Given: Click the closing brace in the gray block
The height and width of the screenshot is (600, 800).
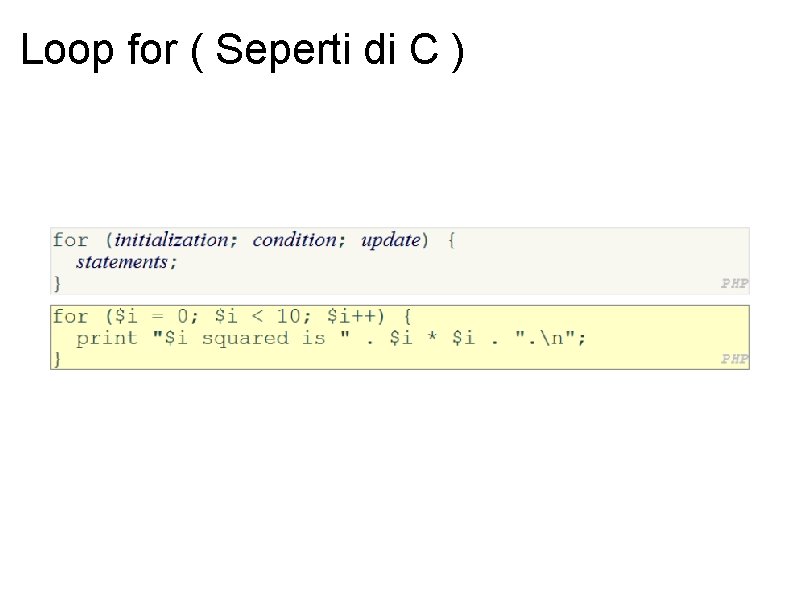Looking at the screenshot, I should [57, 283].
